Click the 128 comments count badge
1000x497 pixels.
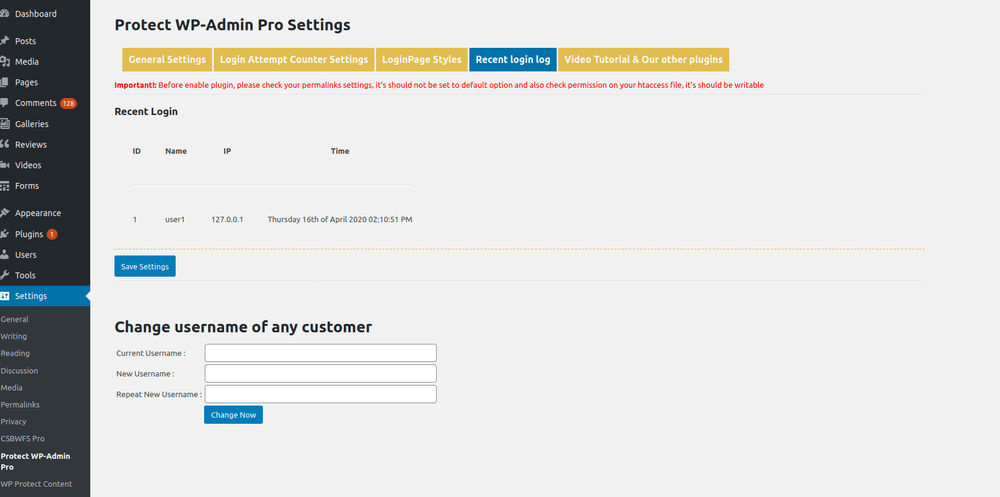pyautogui.click(x=68, y=103)
